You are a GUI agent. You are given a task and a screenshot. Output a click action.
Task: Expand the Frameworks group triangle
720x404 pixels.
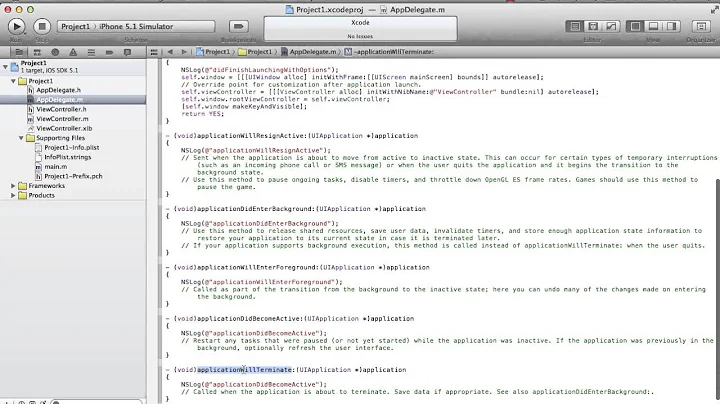pos(13,185)
